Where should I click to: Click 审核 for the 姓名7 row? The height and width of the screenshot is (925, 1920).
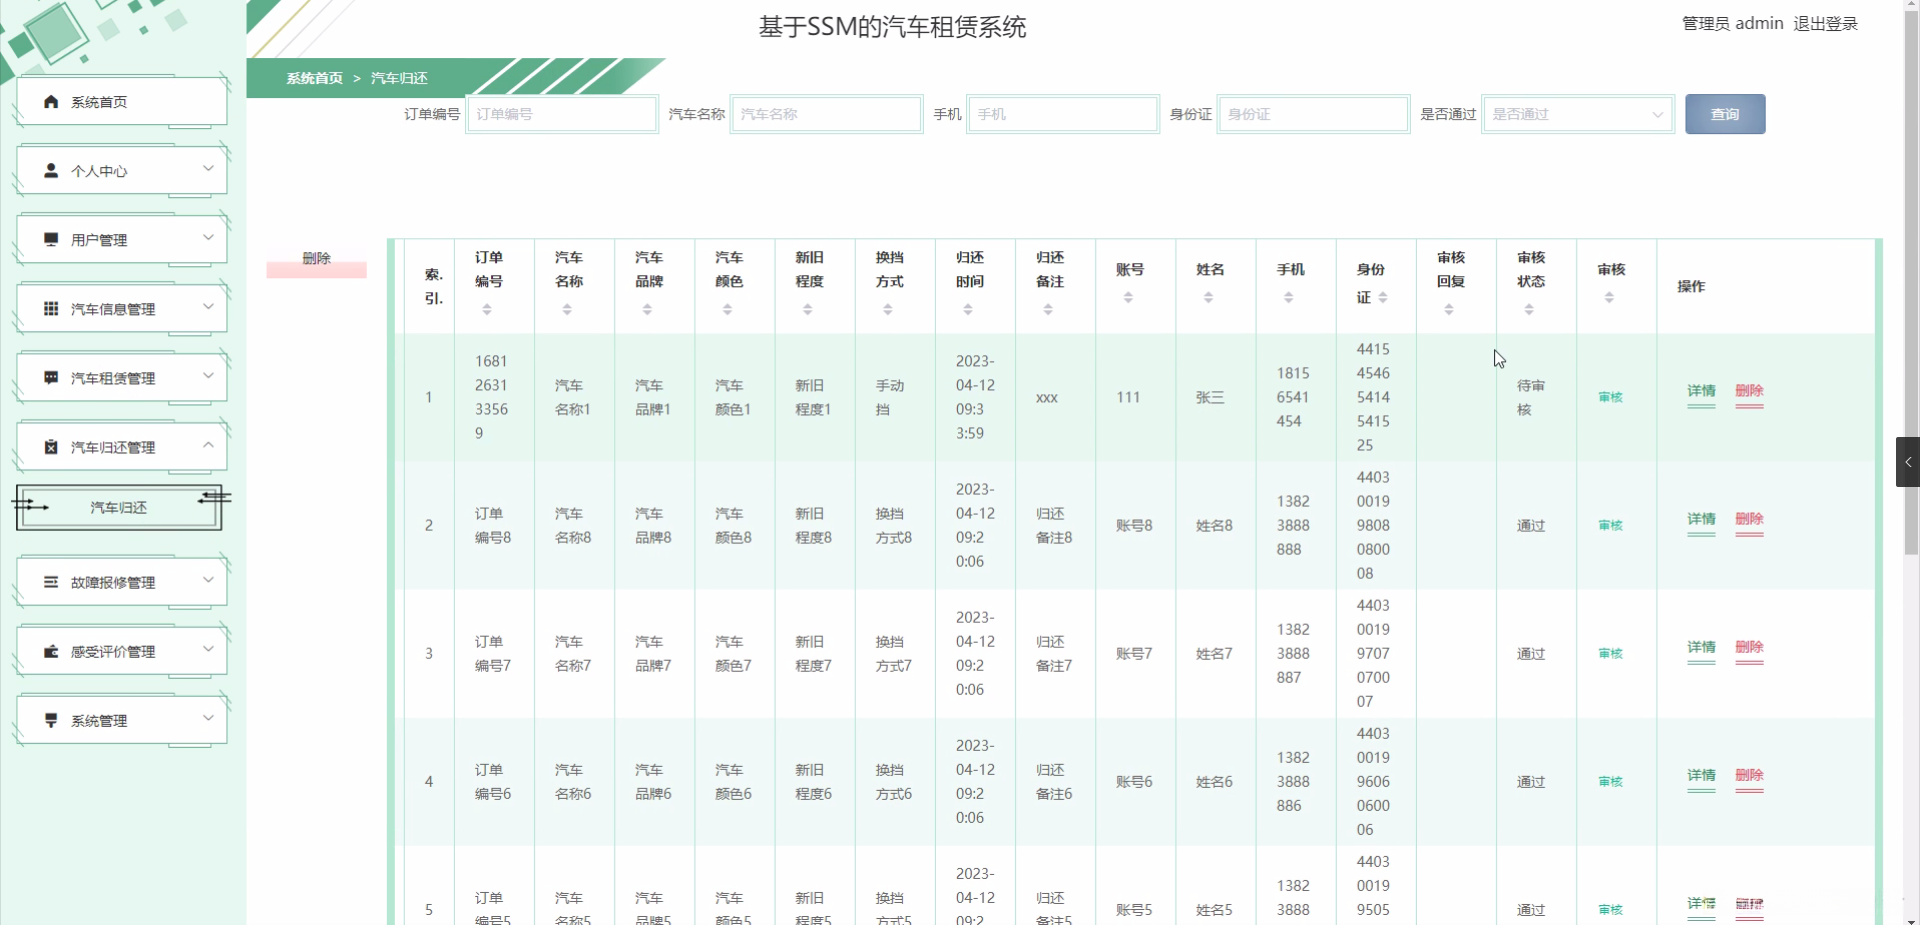1610,653
